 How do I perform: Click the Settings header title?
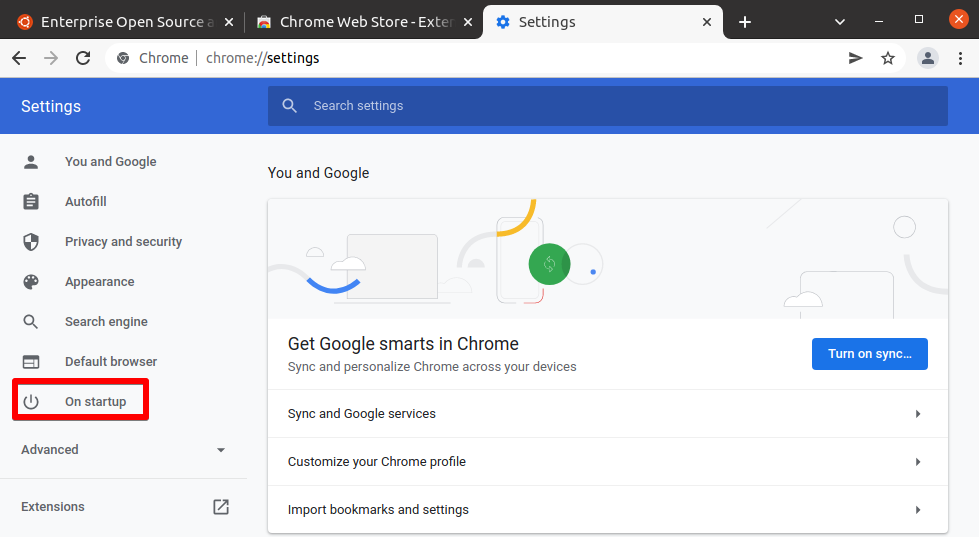[51, 106]
